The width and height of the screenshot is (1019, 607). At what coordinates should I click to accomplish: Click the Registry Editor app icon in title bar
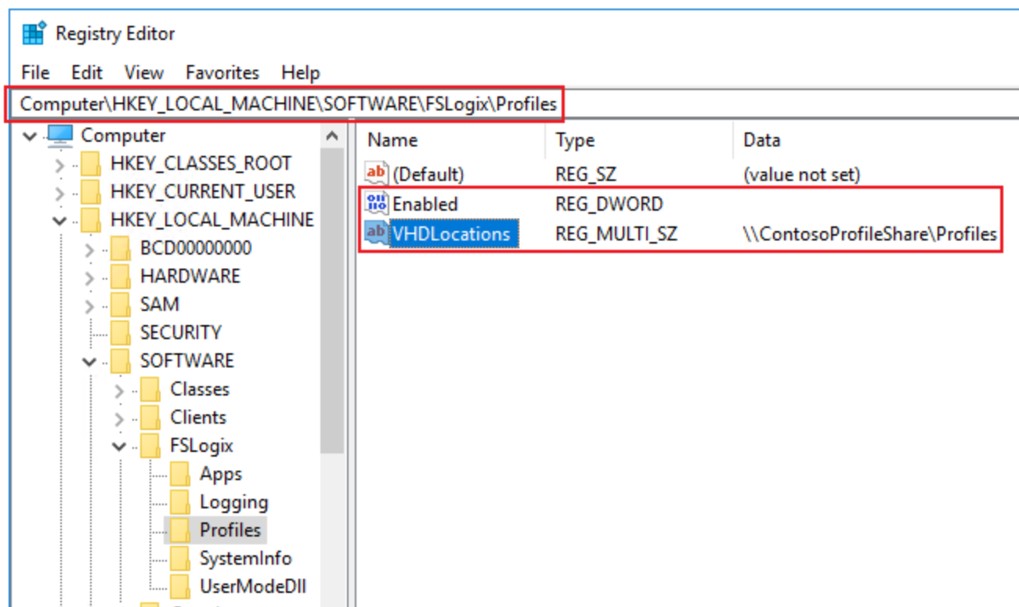point(34,33)
